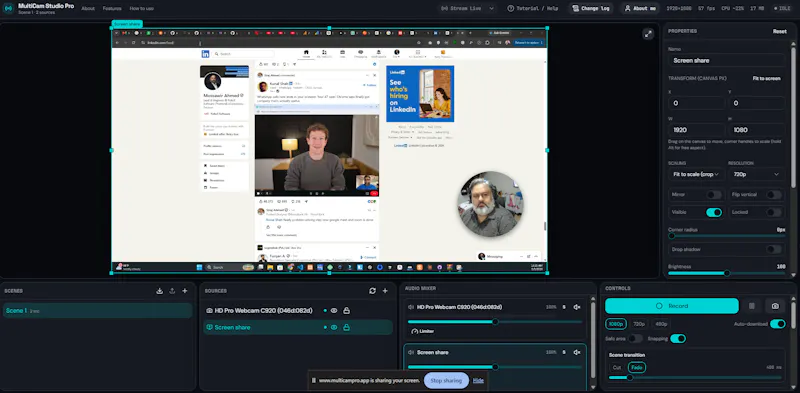
Task: Select the Screen share source row
Action: tap(298, 327)
